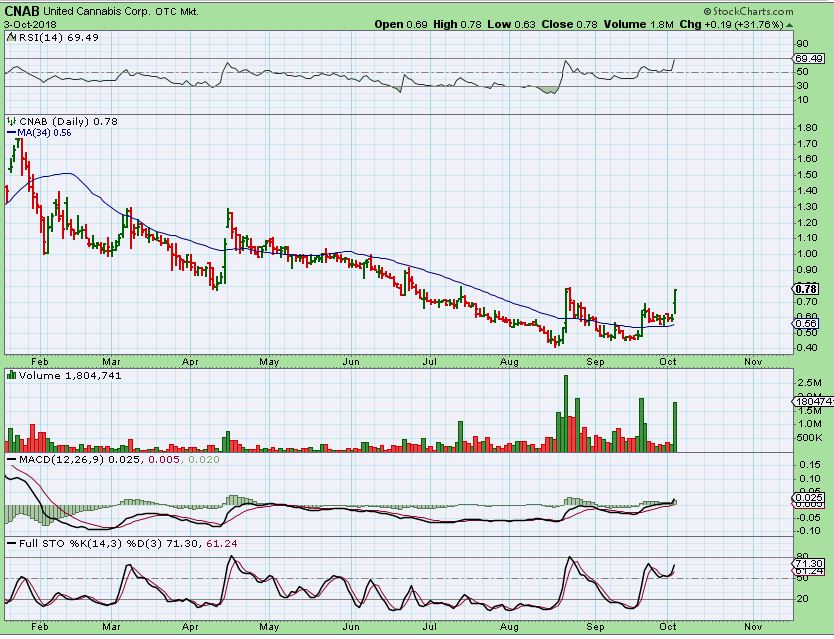Select the Feb label under price chart

click(x=40, y=359)
